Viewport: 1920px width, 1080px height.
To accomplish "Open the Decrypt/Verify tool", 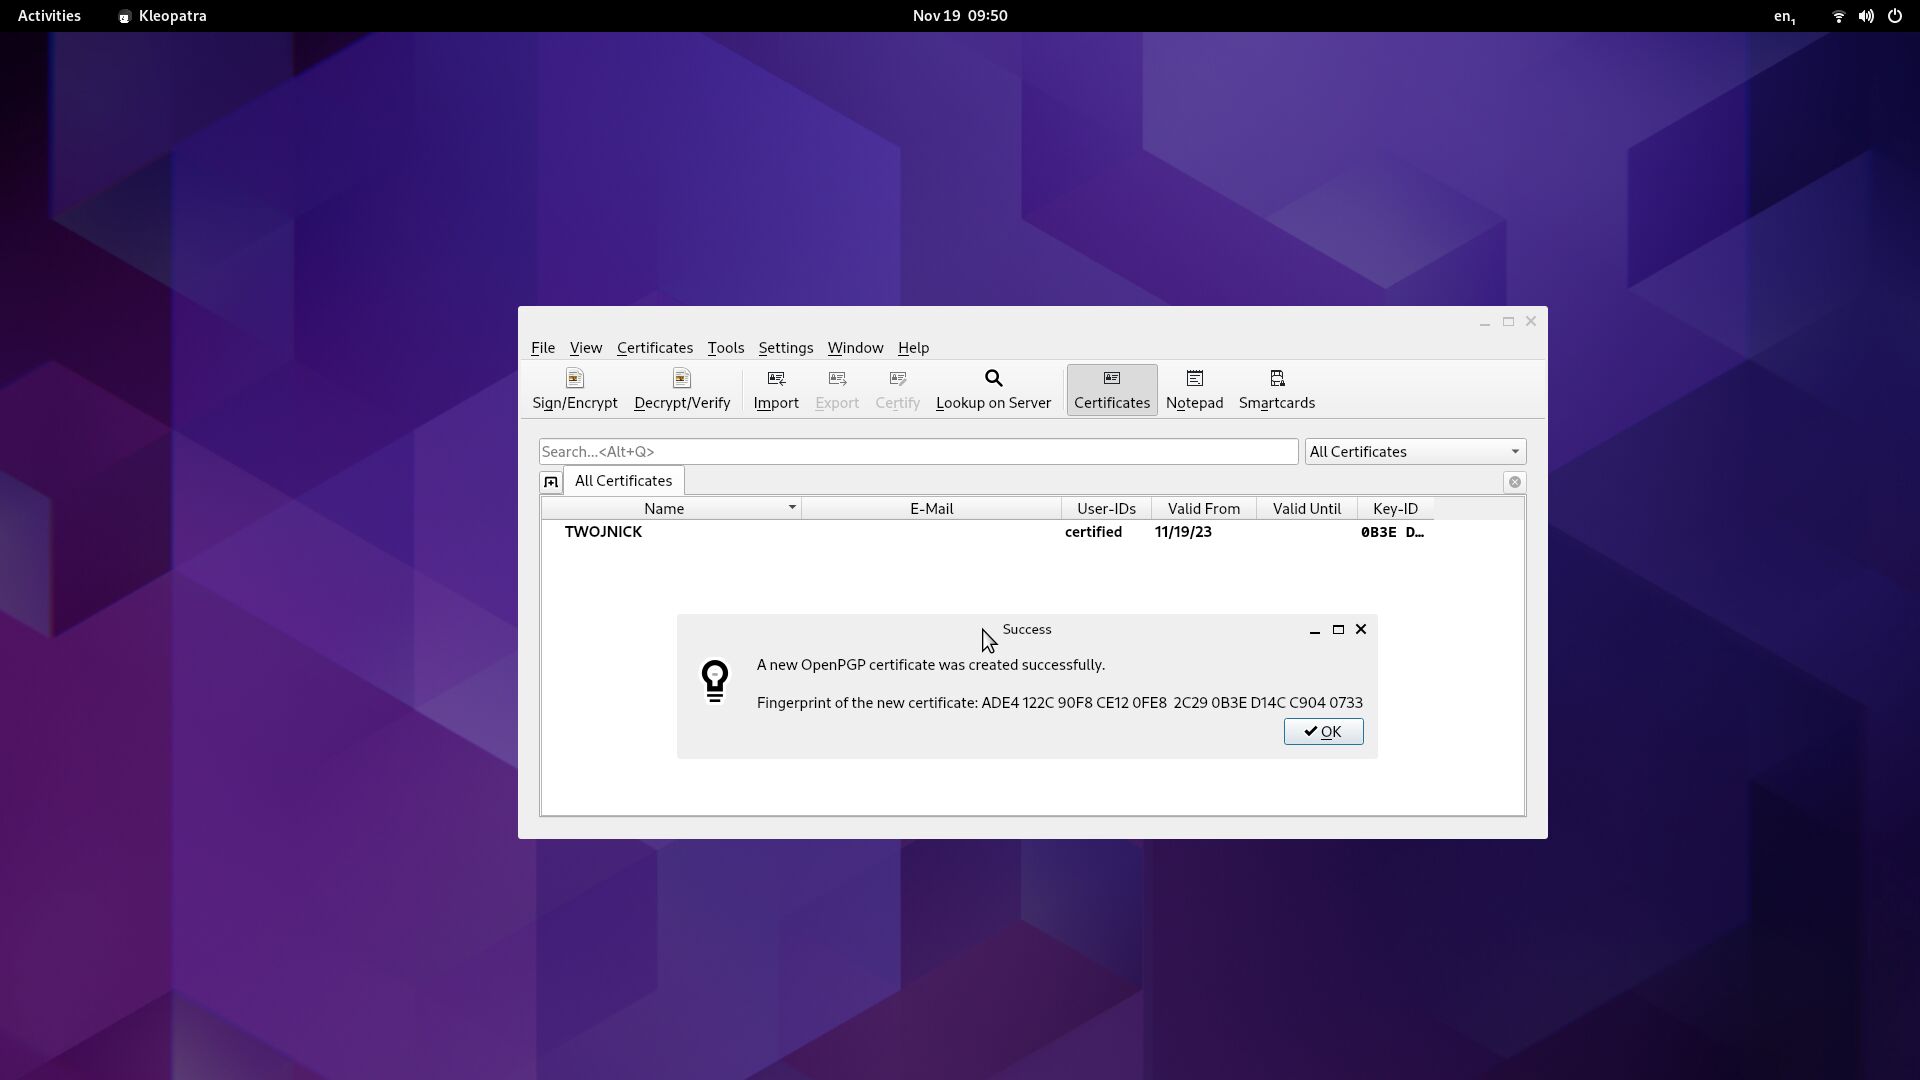I will click(x=681, y=389).
